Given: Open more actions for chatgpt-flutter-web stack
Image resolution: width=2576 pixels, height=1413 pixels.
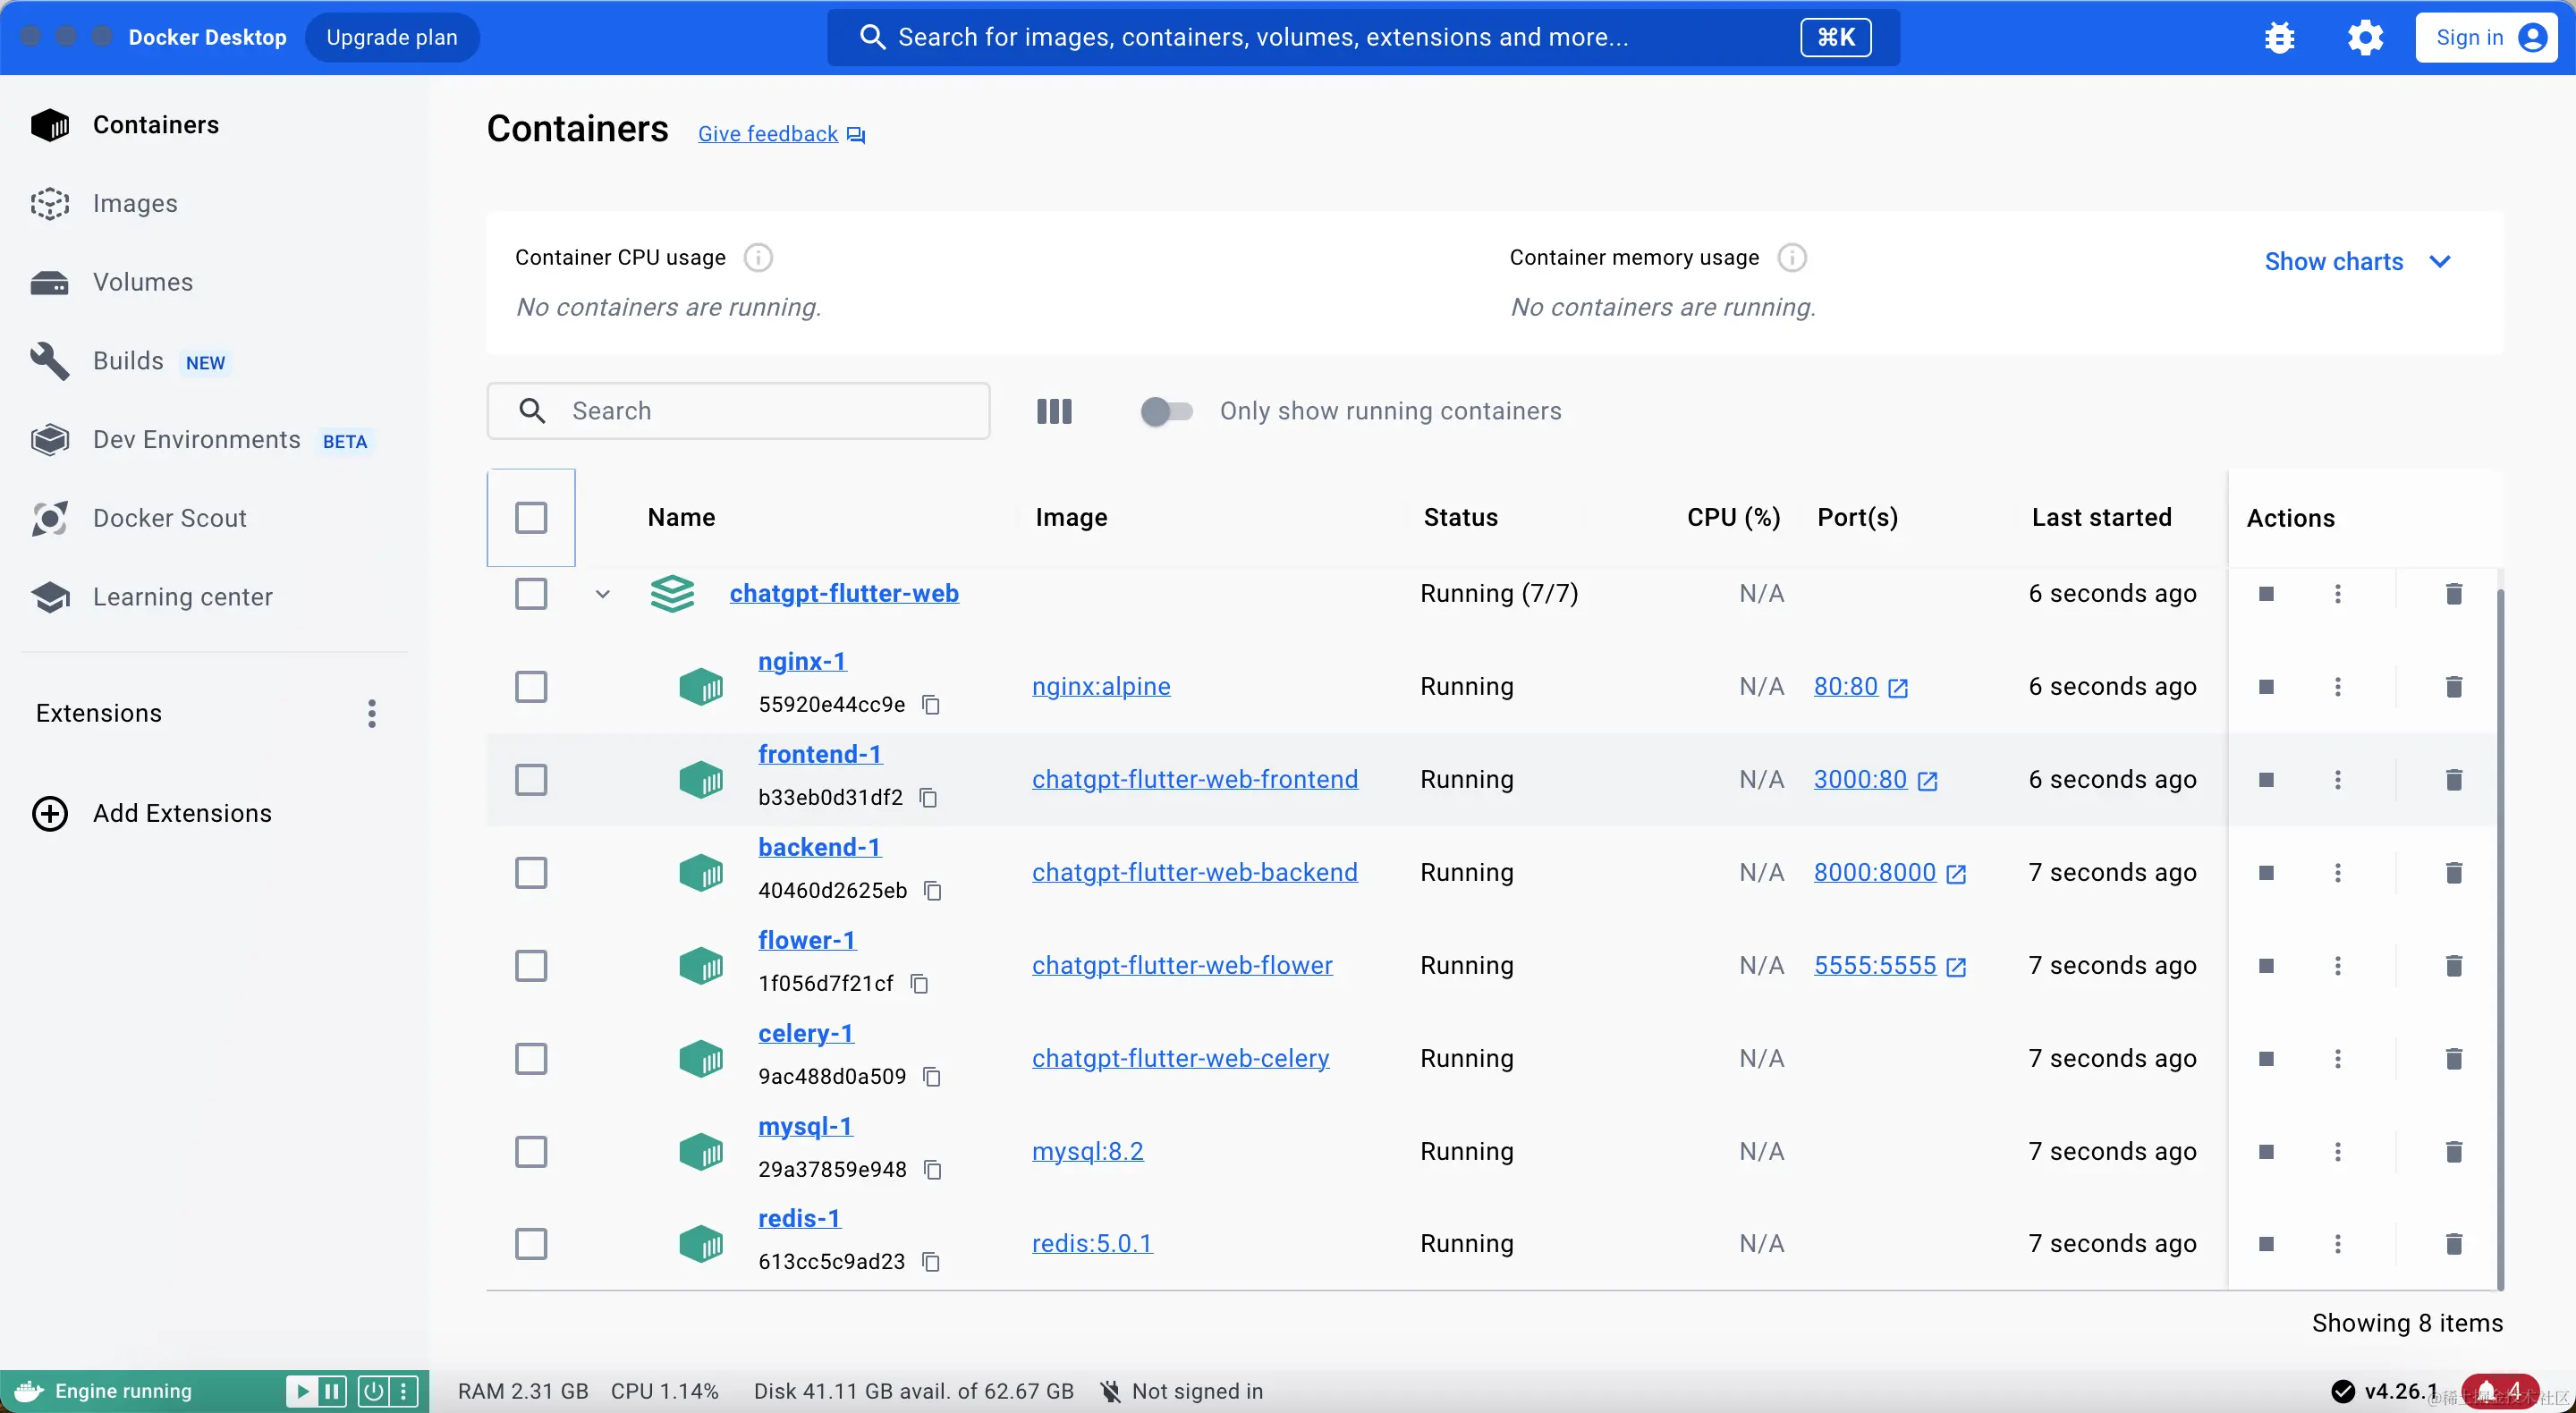Looking at the screenshot, I should click(2338, 594).
